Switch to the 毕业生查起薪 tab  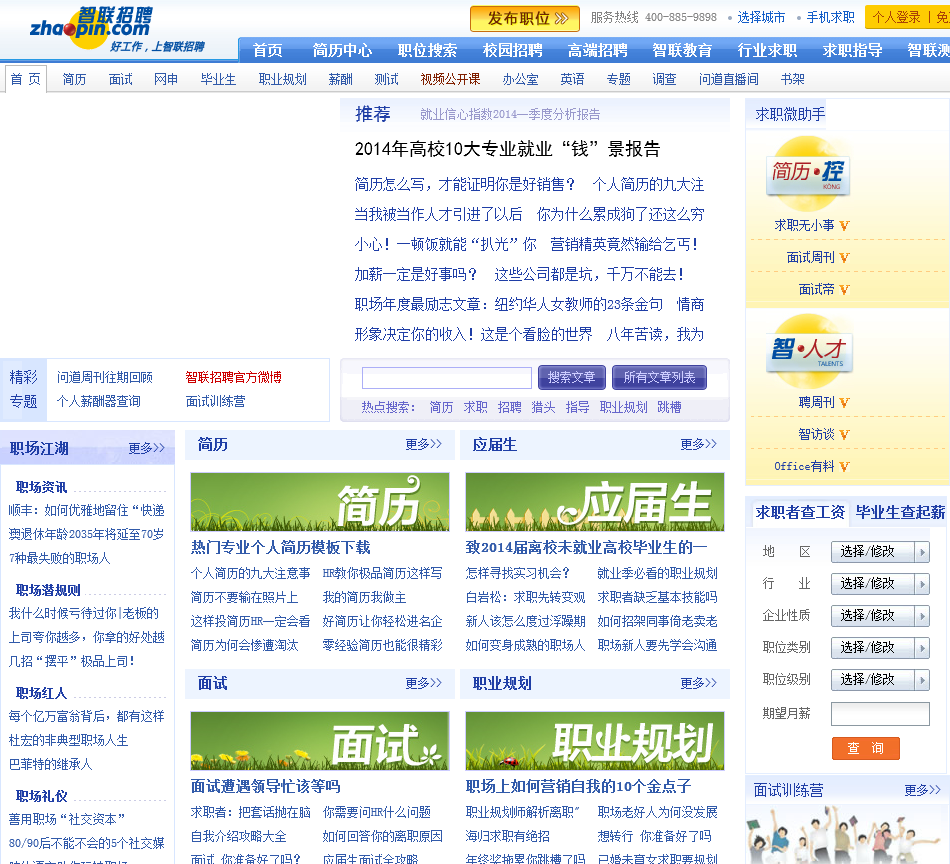900,513
